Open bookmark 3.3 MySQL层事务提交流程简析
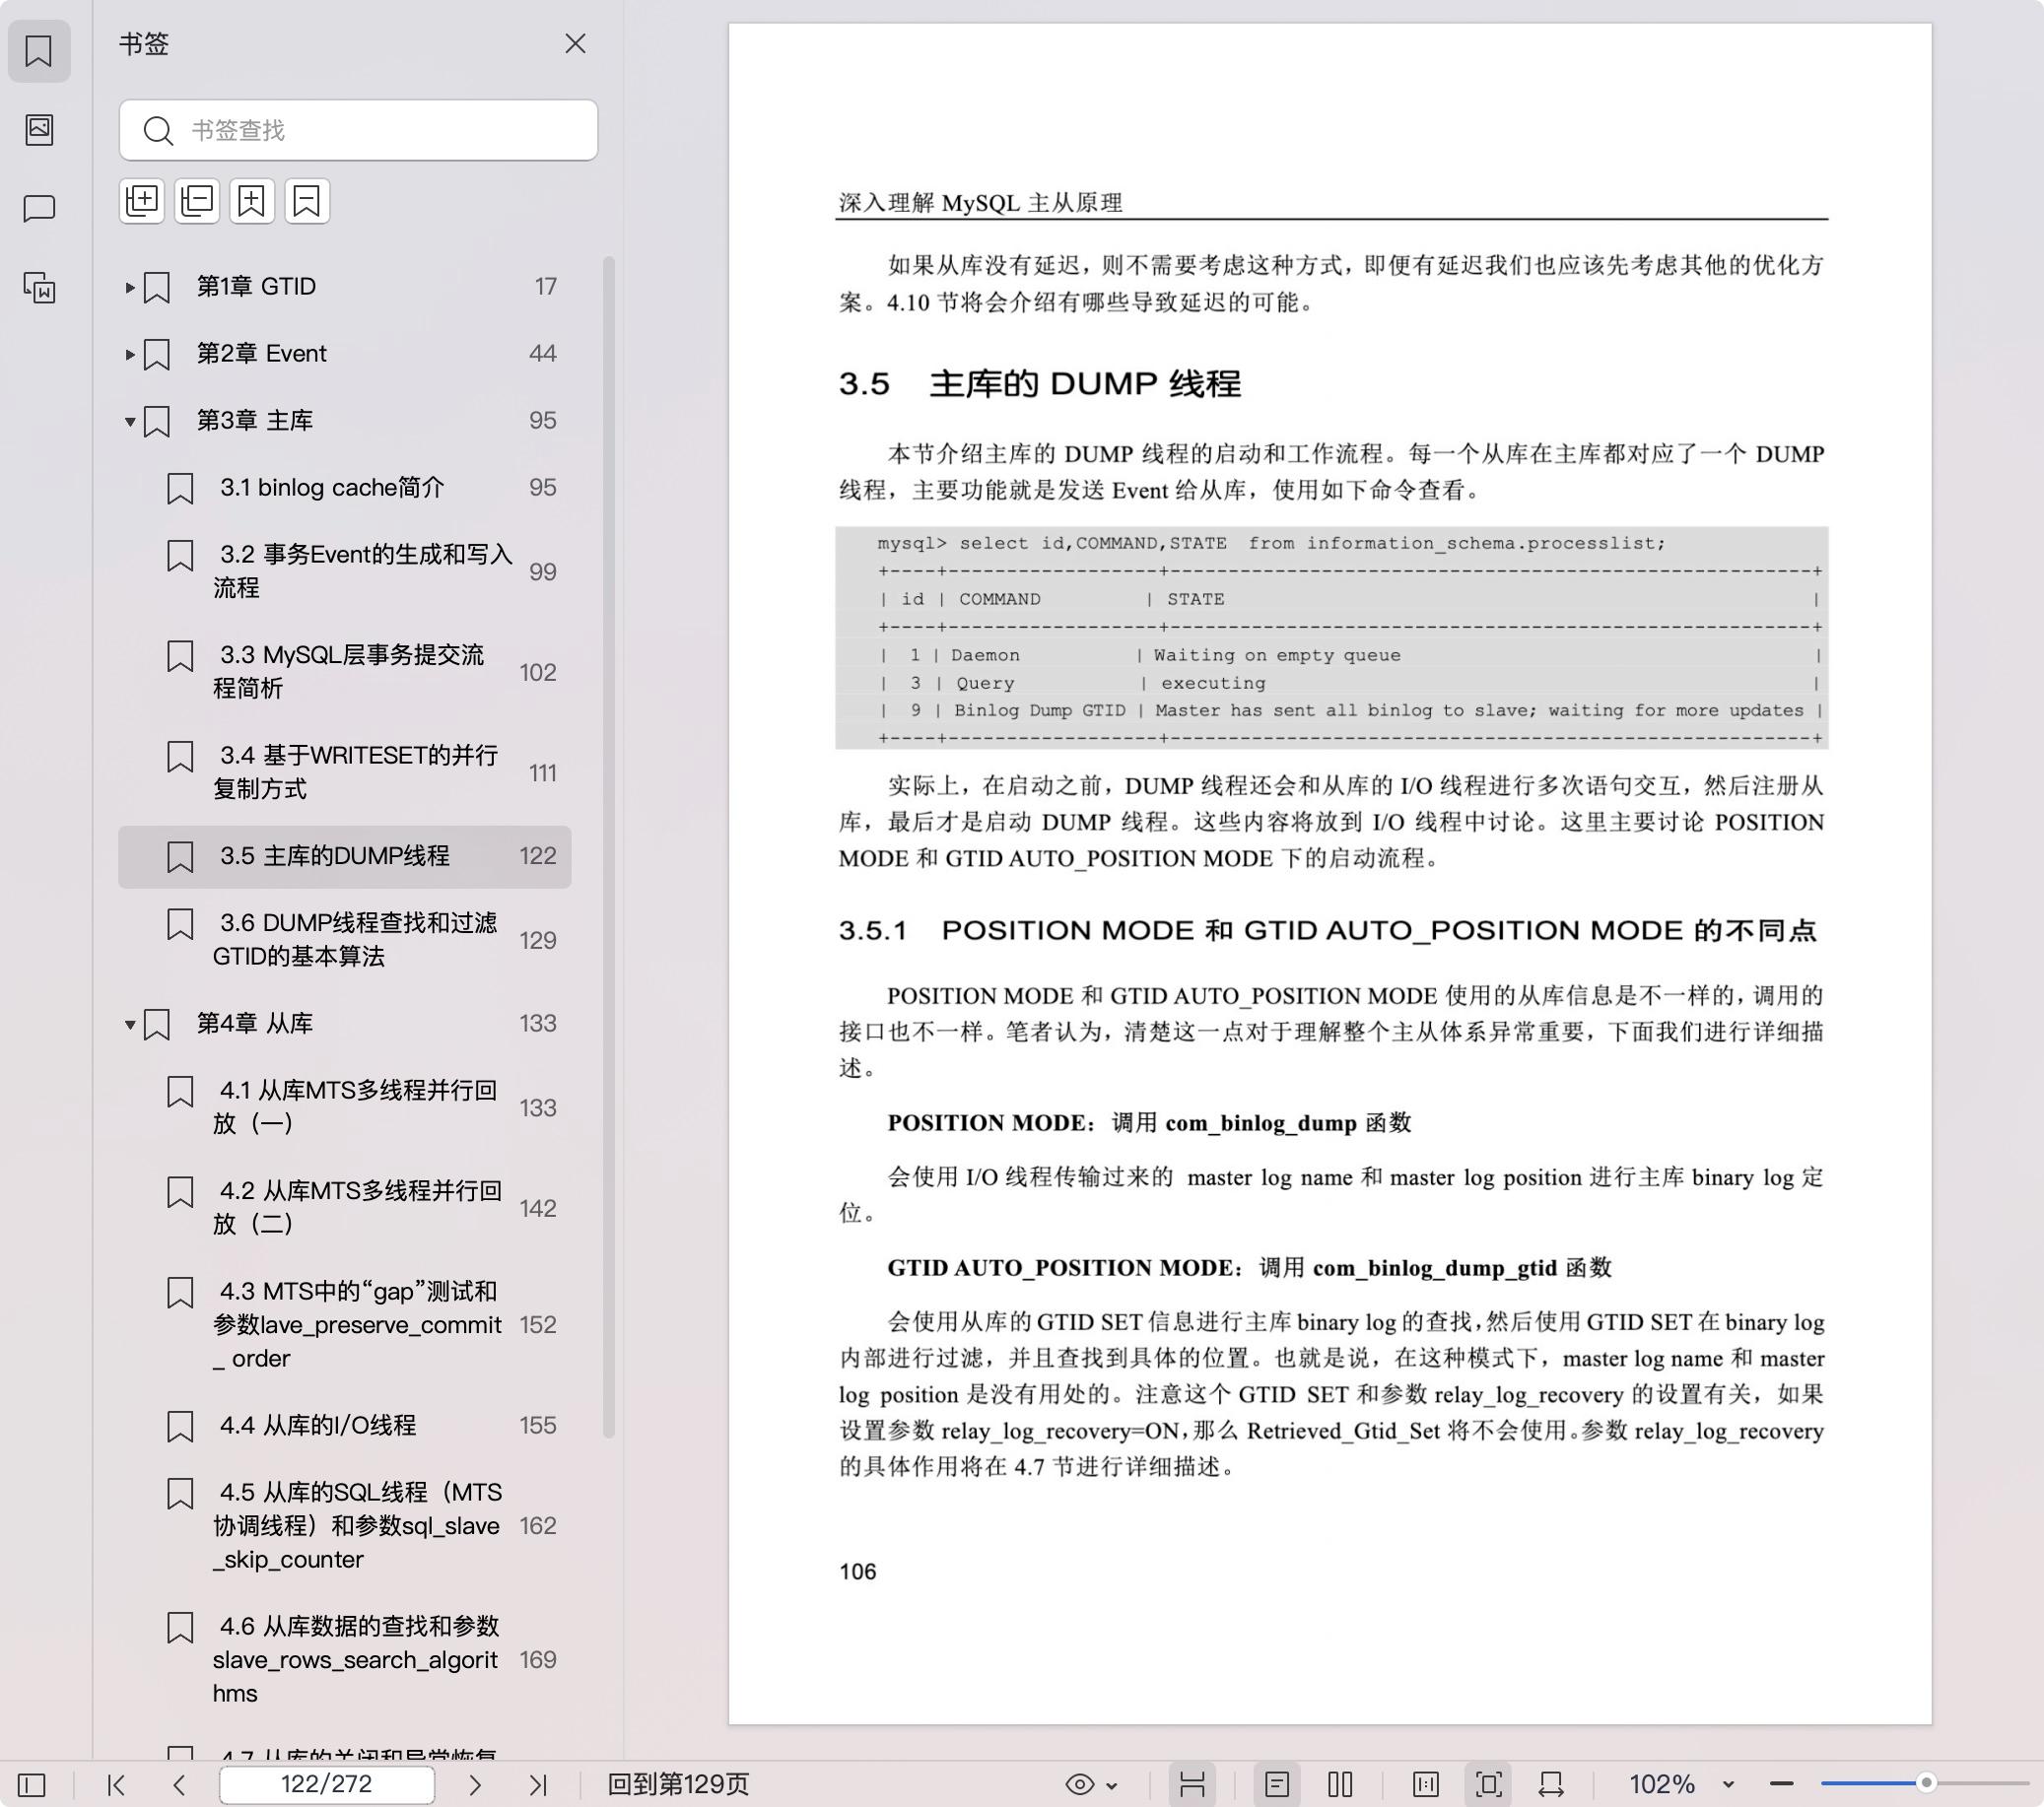Screen dimensions: 2044x1807 pos(344,672)
